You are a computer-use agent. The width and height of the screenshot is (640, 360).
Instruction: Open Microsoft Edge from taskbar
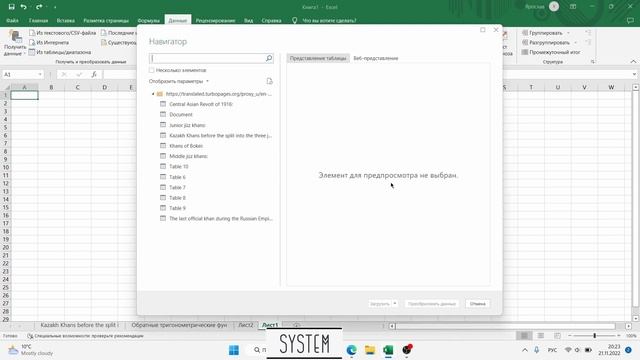351,350
